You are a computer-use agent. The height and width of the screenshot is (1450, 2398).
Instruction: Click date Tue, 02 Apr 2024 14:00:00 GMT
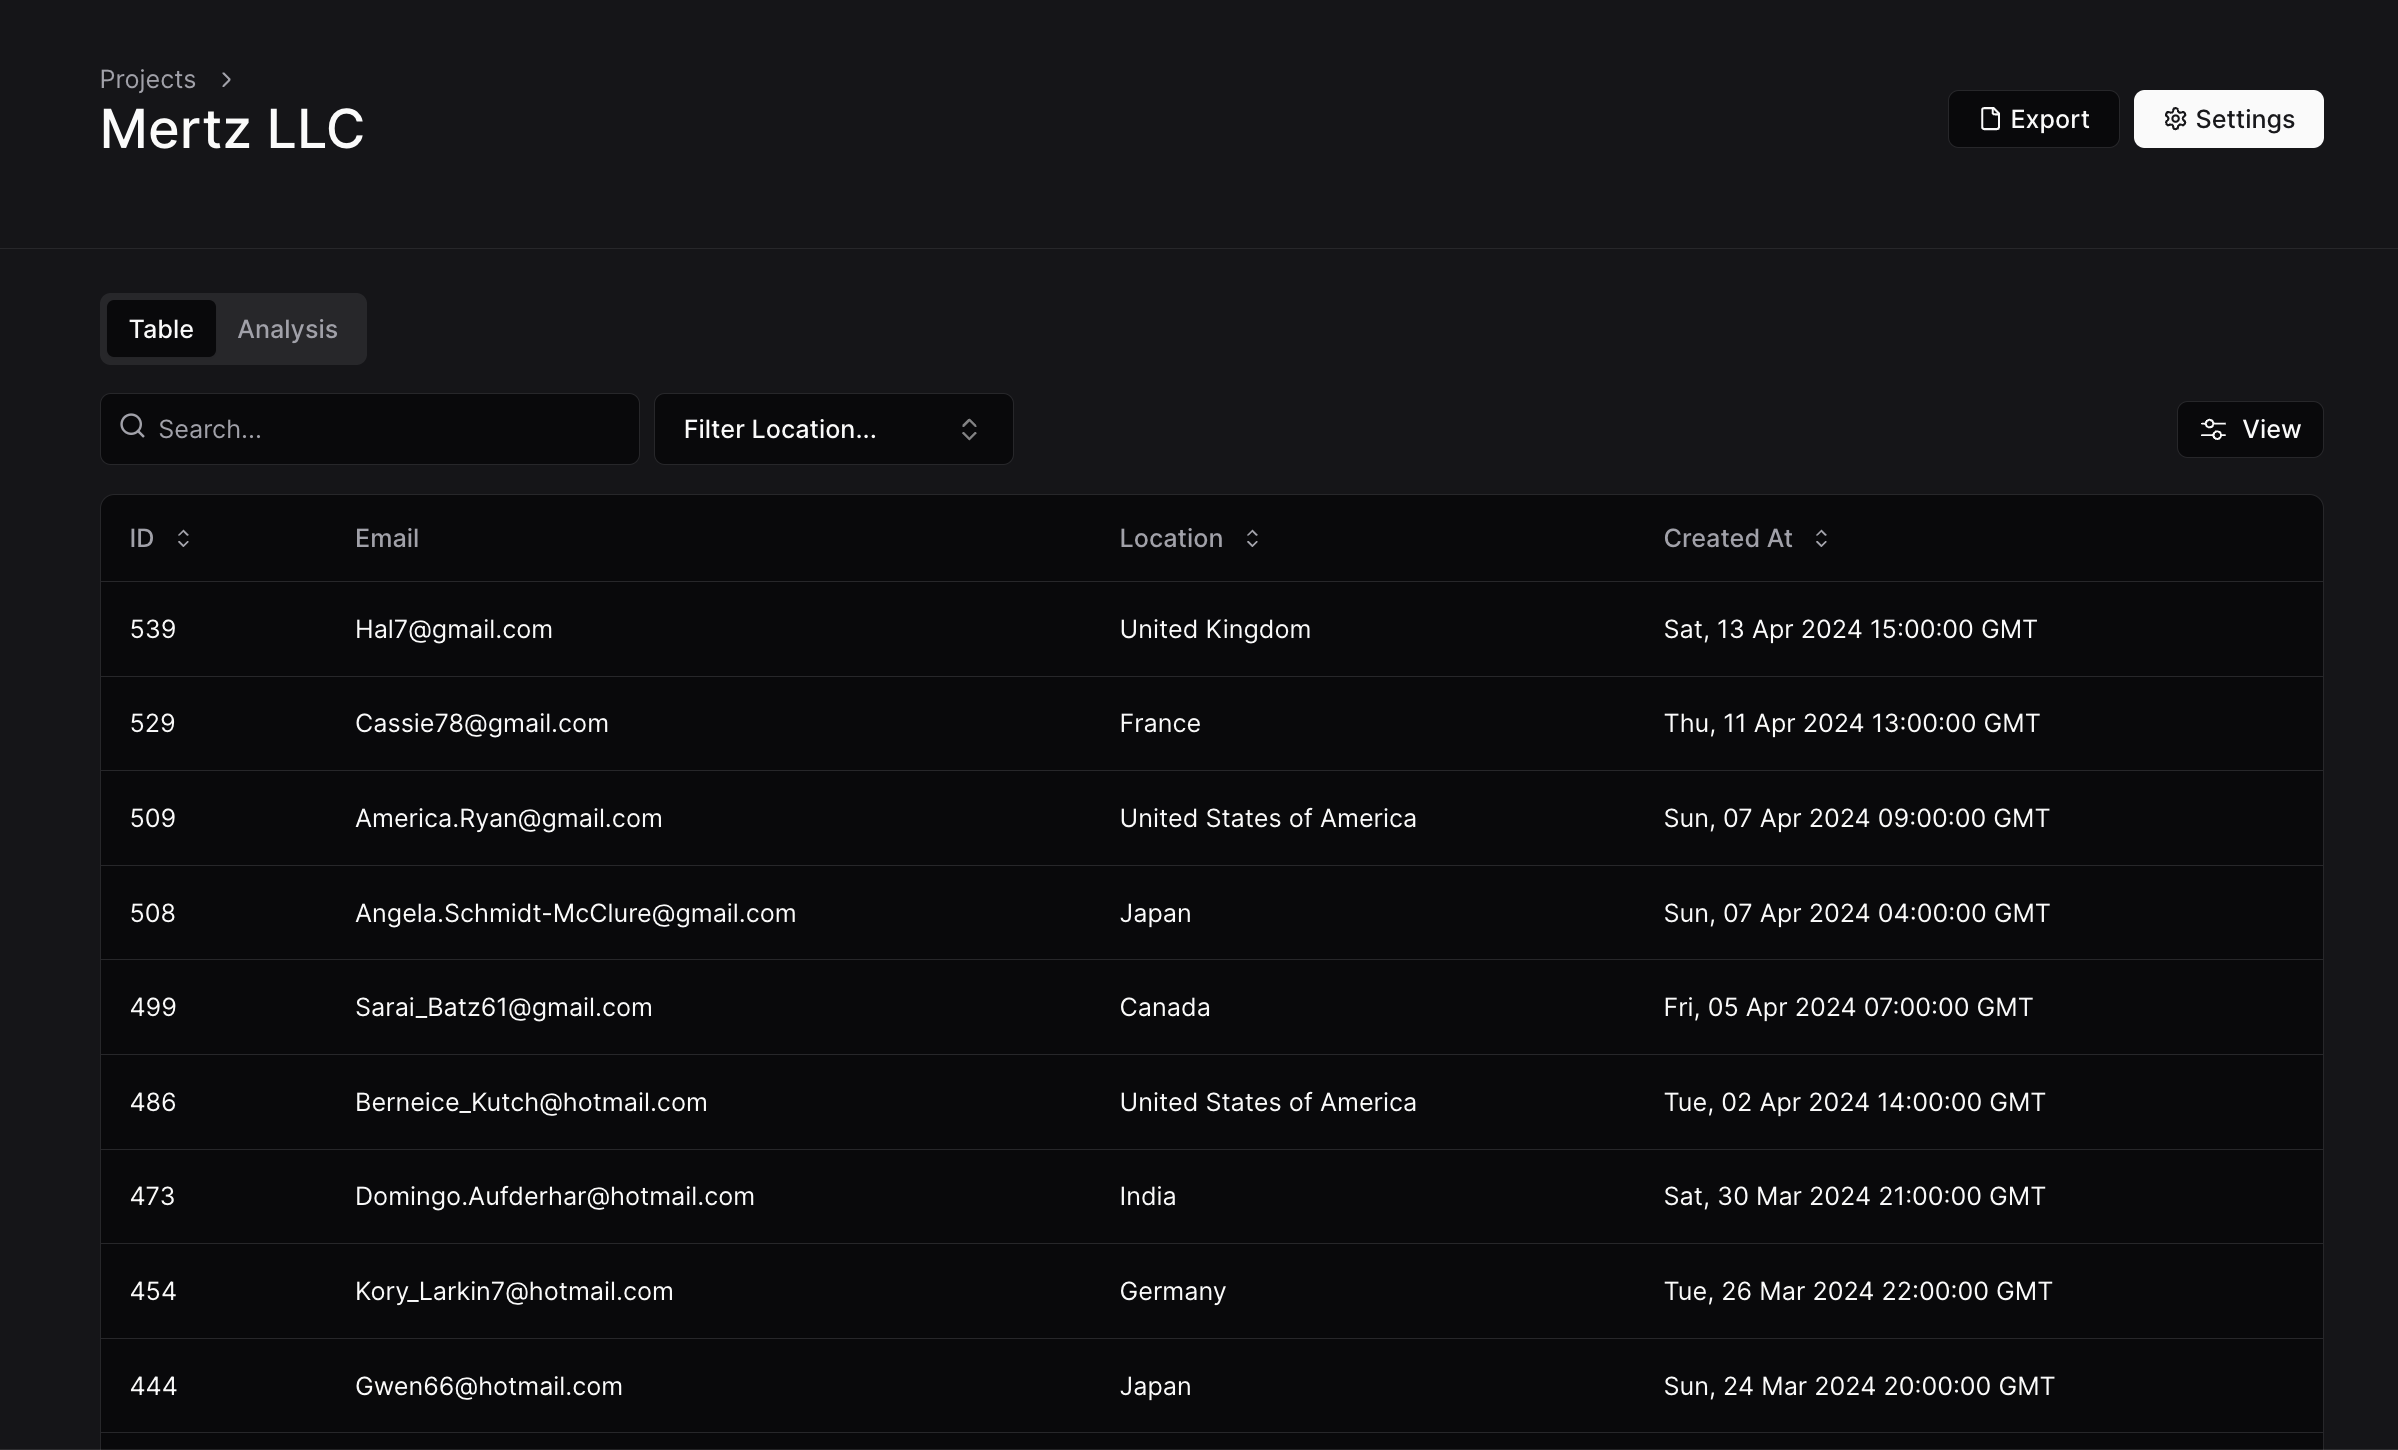(1855, 1102)
